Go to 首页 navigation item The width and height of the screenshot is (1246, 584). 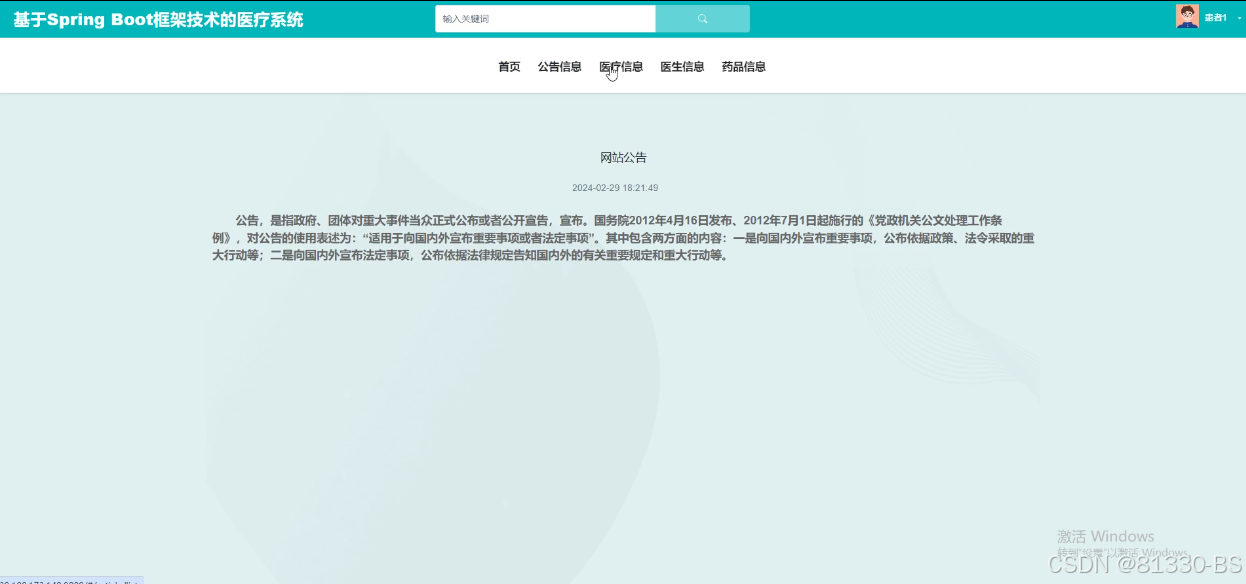click(x=509, y=67)
